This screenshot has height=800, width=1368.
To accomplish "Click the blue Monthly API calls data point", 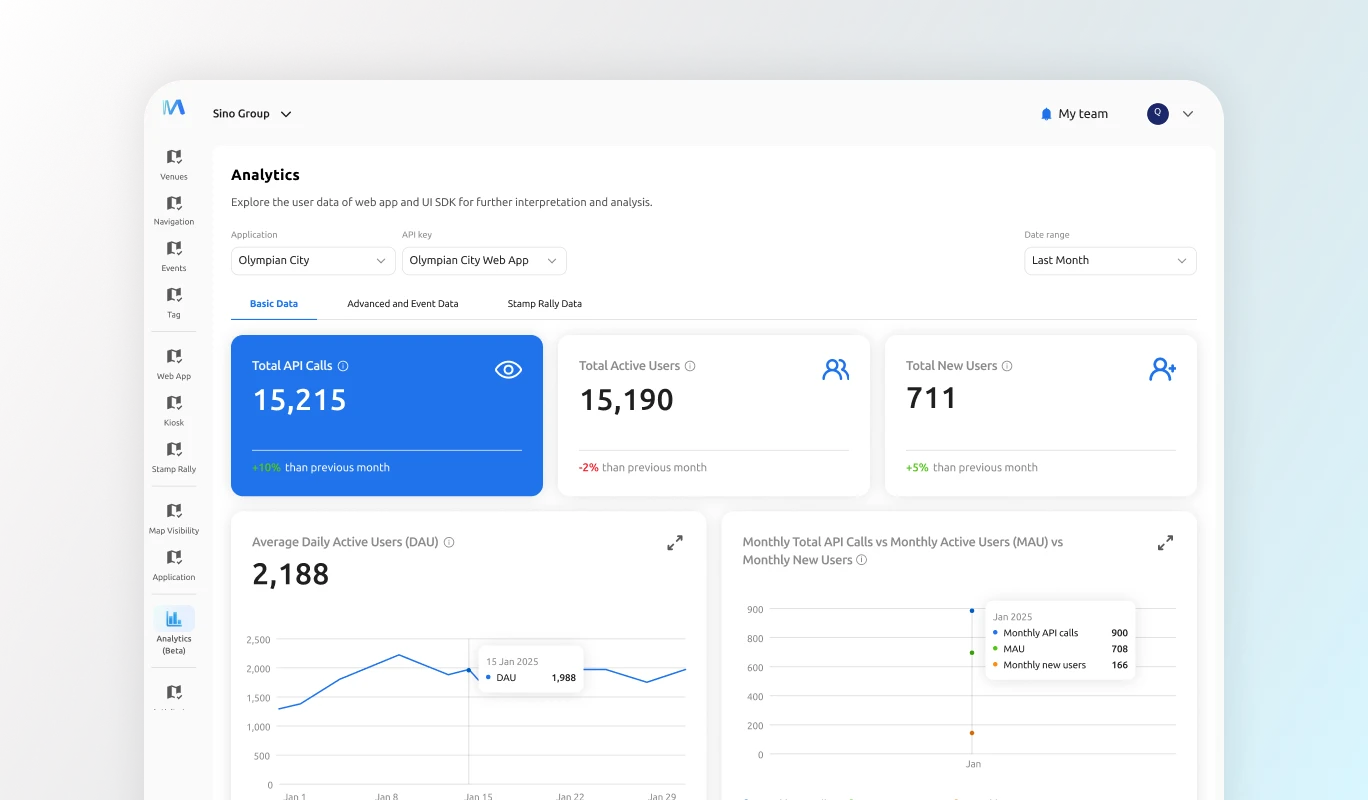I will coord(972,610).
